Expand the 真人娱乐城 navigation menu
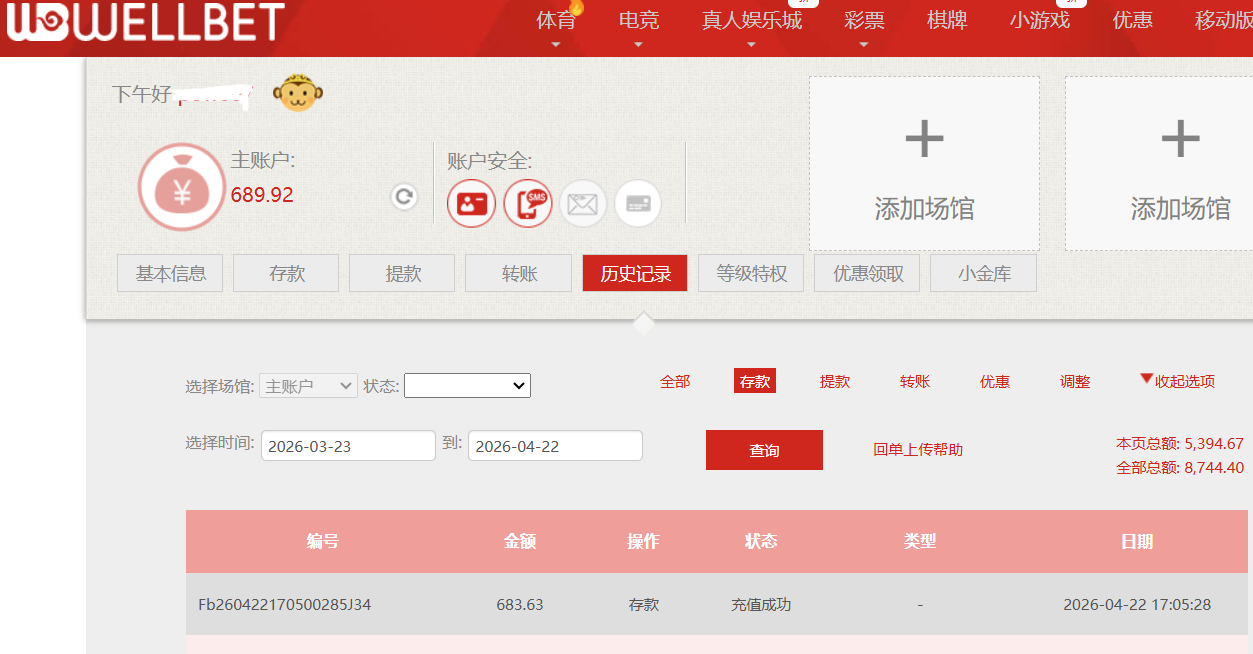 tap(752, 21)
